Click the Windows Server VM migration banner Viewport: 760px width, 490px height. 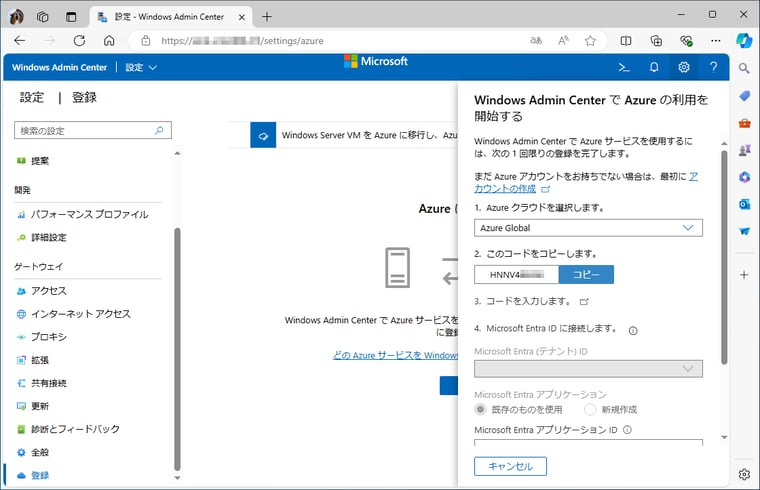click(x=354, y=135)
